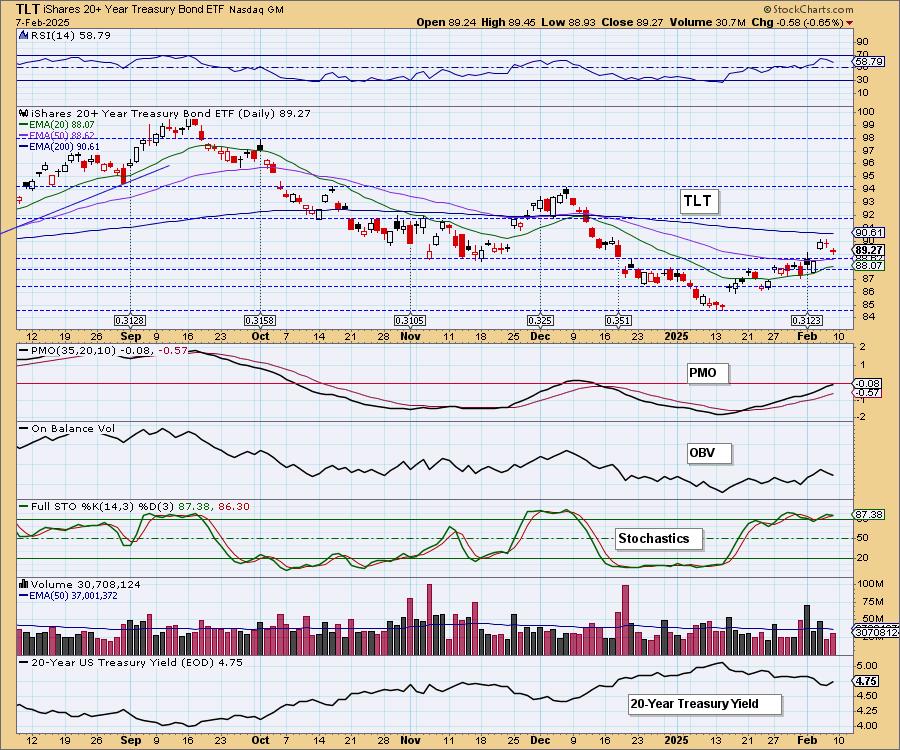
Task: Click the 87.38 stochastic value tag
Action: [x=869, y=515]
